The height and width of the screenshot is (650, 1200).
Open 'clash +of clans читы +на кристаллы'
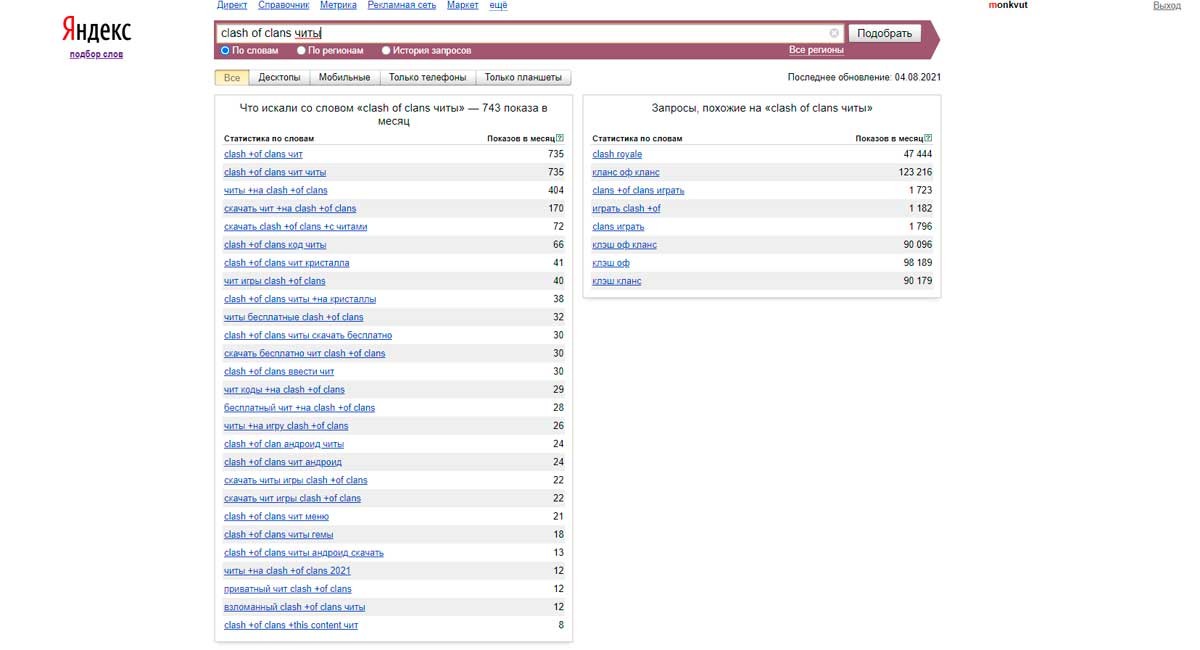(x=300, y=299)
